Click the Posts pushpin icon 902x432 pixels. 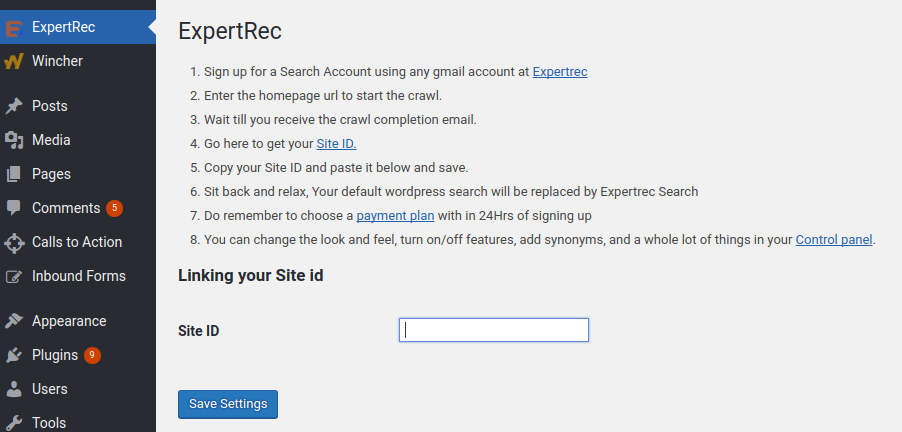tap(14, 106)
